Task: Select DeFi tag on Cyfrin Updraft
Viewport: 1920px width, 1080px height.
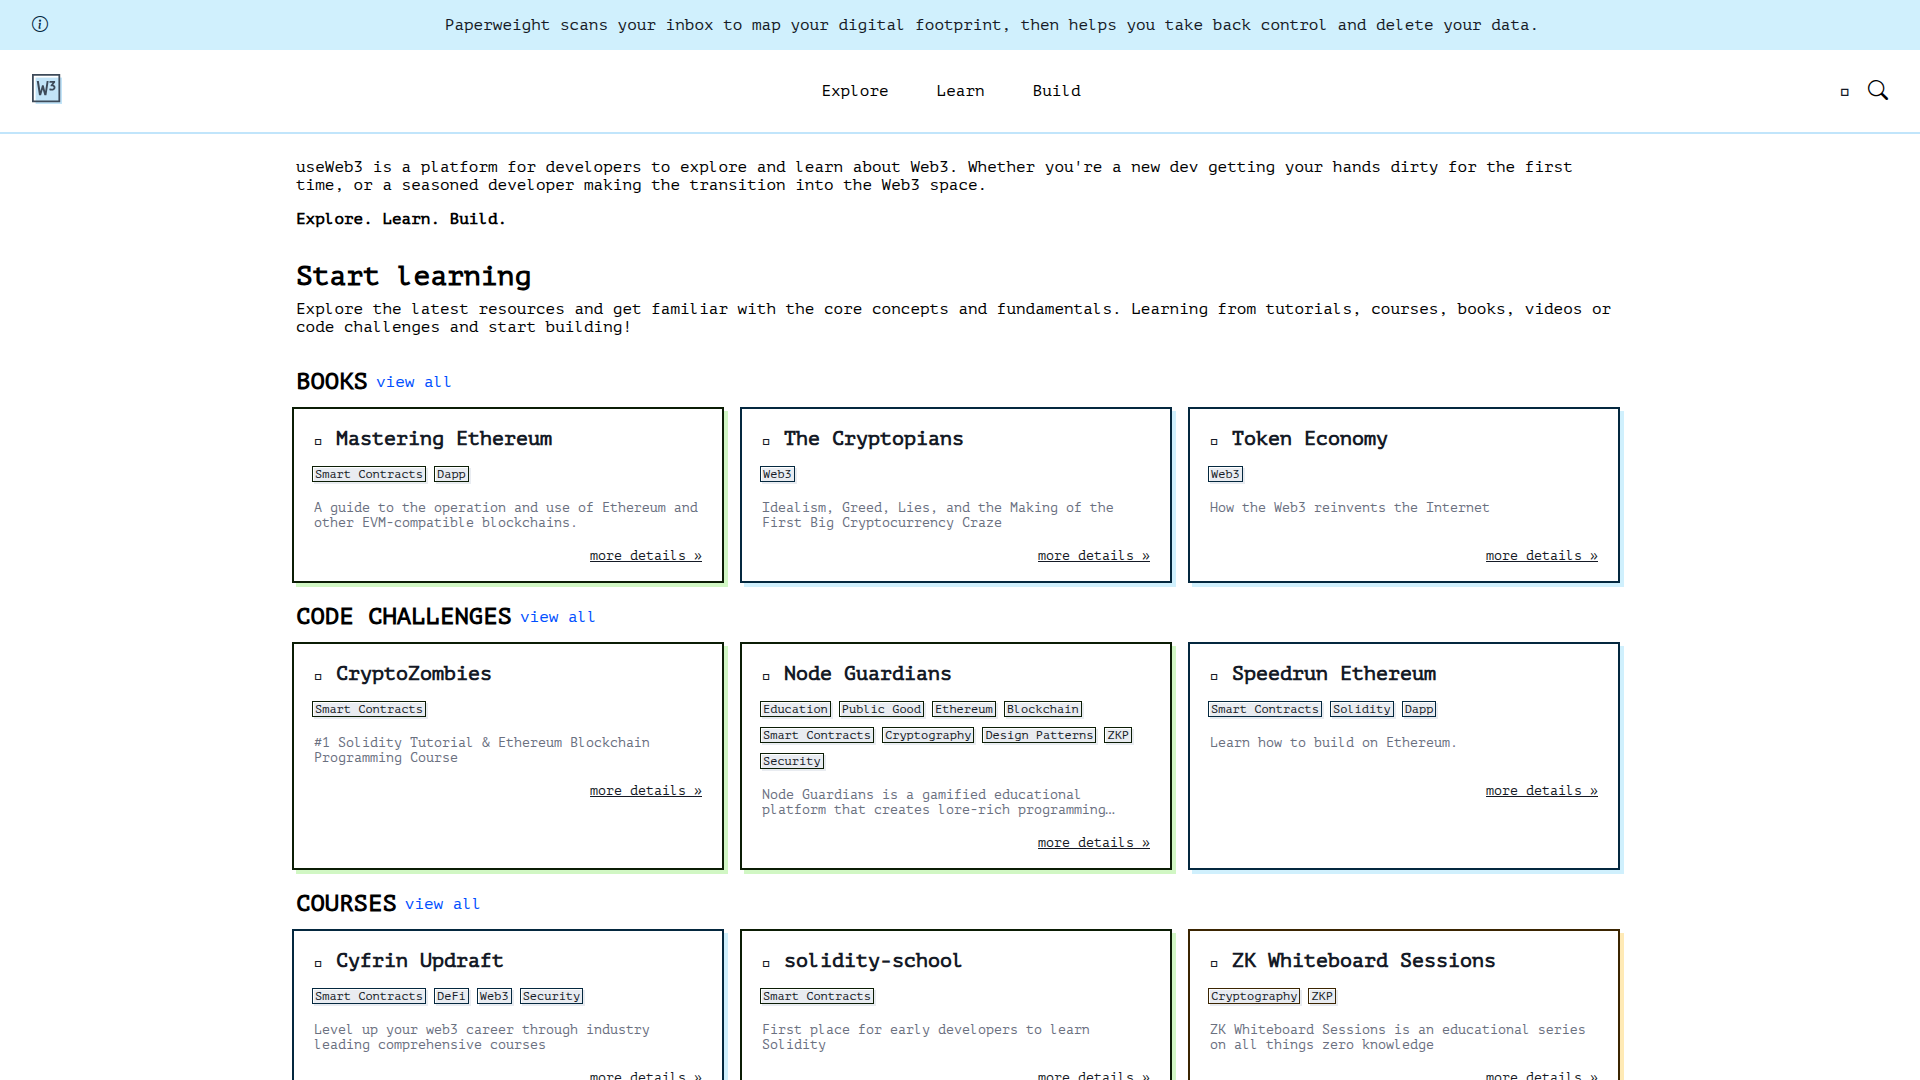Action: pyautogui.click(x=451, y=996)
